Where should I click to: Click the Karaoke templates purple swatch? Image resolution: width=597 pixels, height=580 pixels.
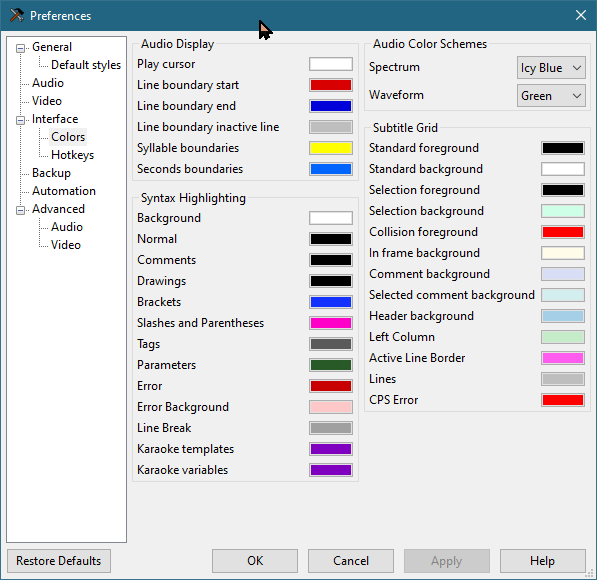point(331,449)
